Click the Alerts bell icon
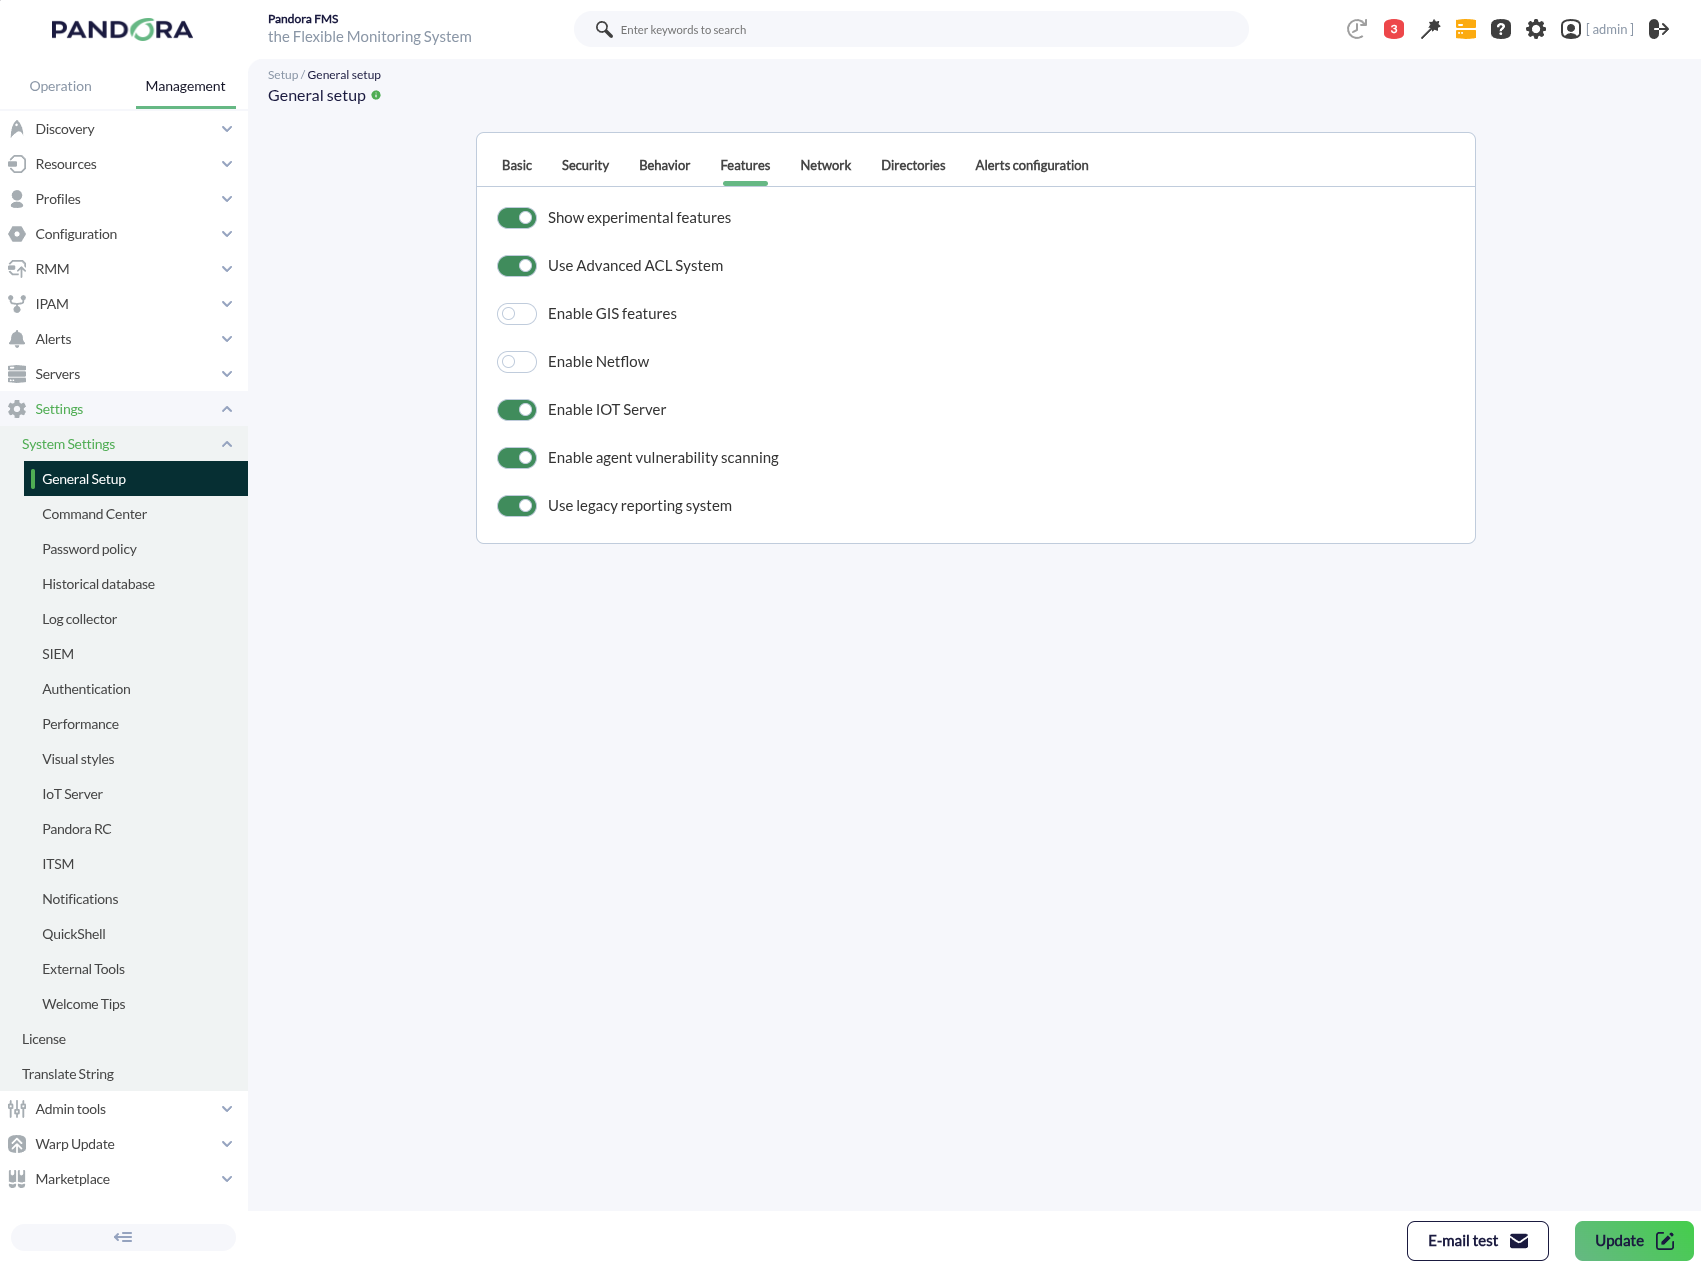Image resolution: width=1701 pixels, height=1267 pixels. pyautogui.click(x=17, y=339)
